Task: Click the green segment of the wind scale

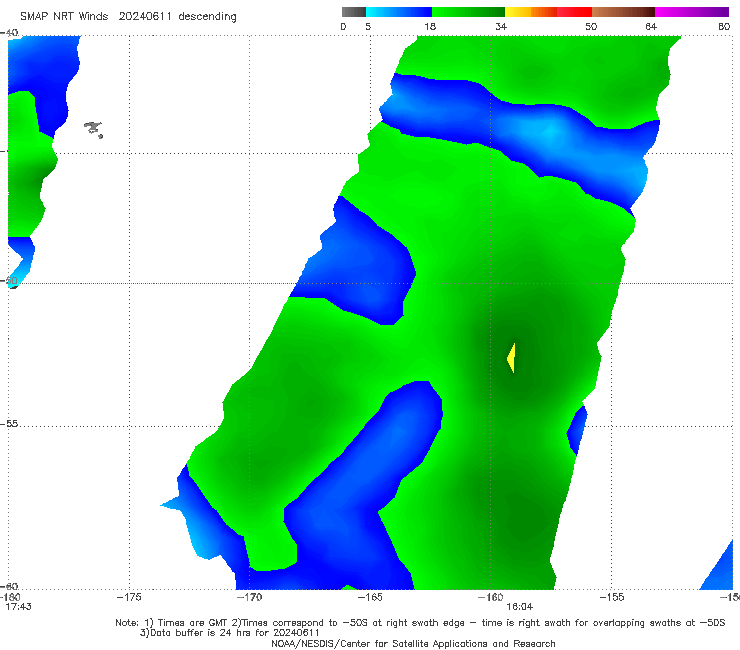Action: point(468,12)
